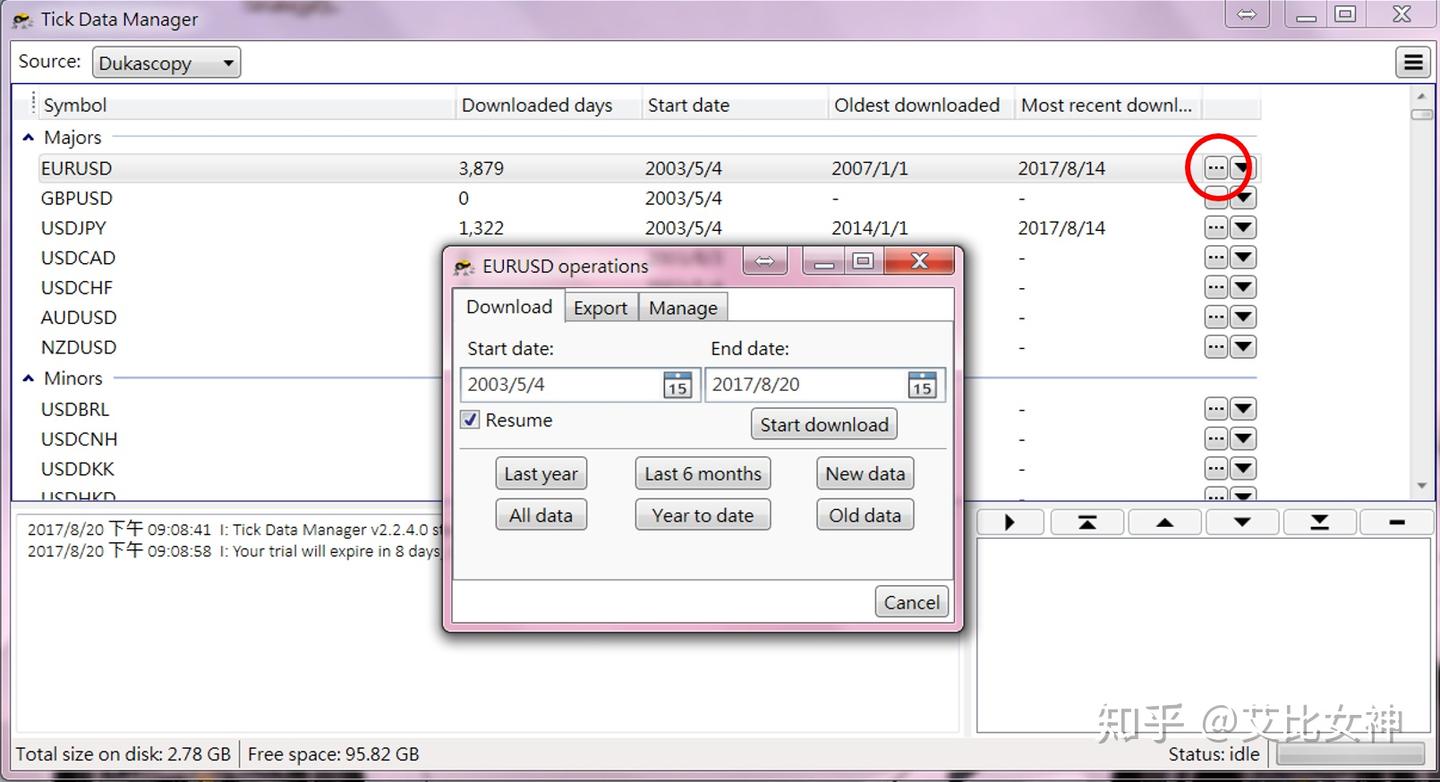The width and height of the screenshot is (1440, 782).
Task: Open operations for the USDDKK row
Action: (1216, 469)
